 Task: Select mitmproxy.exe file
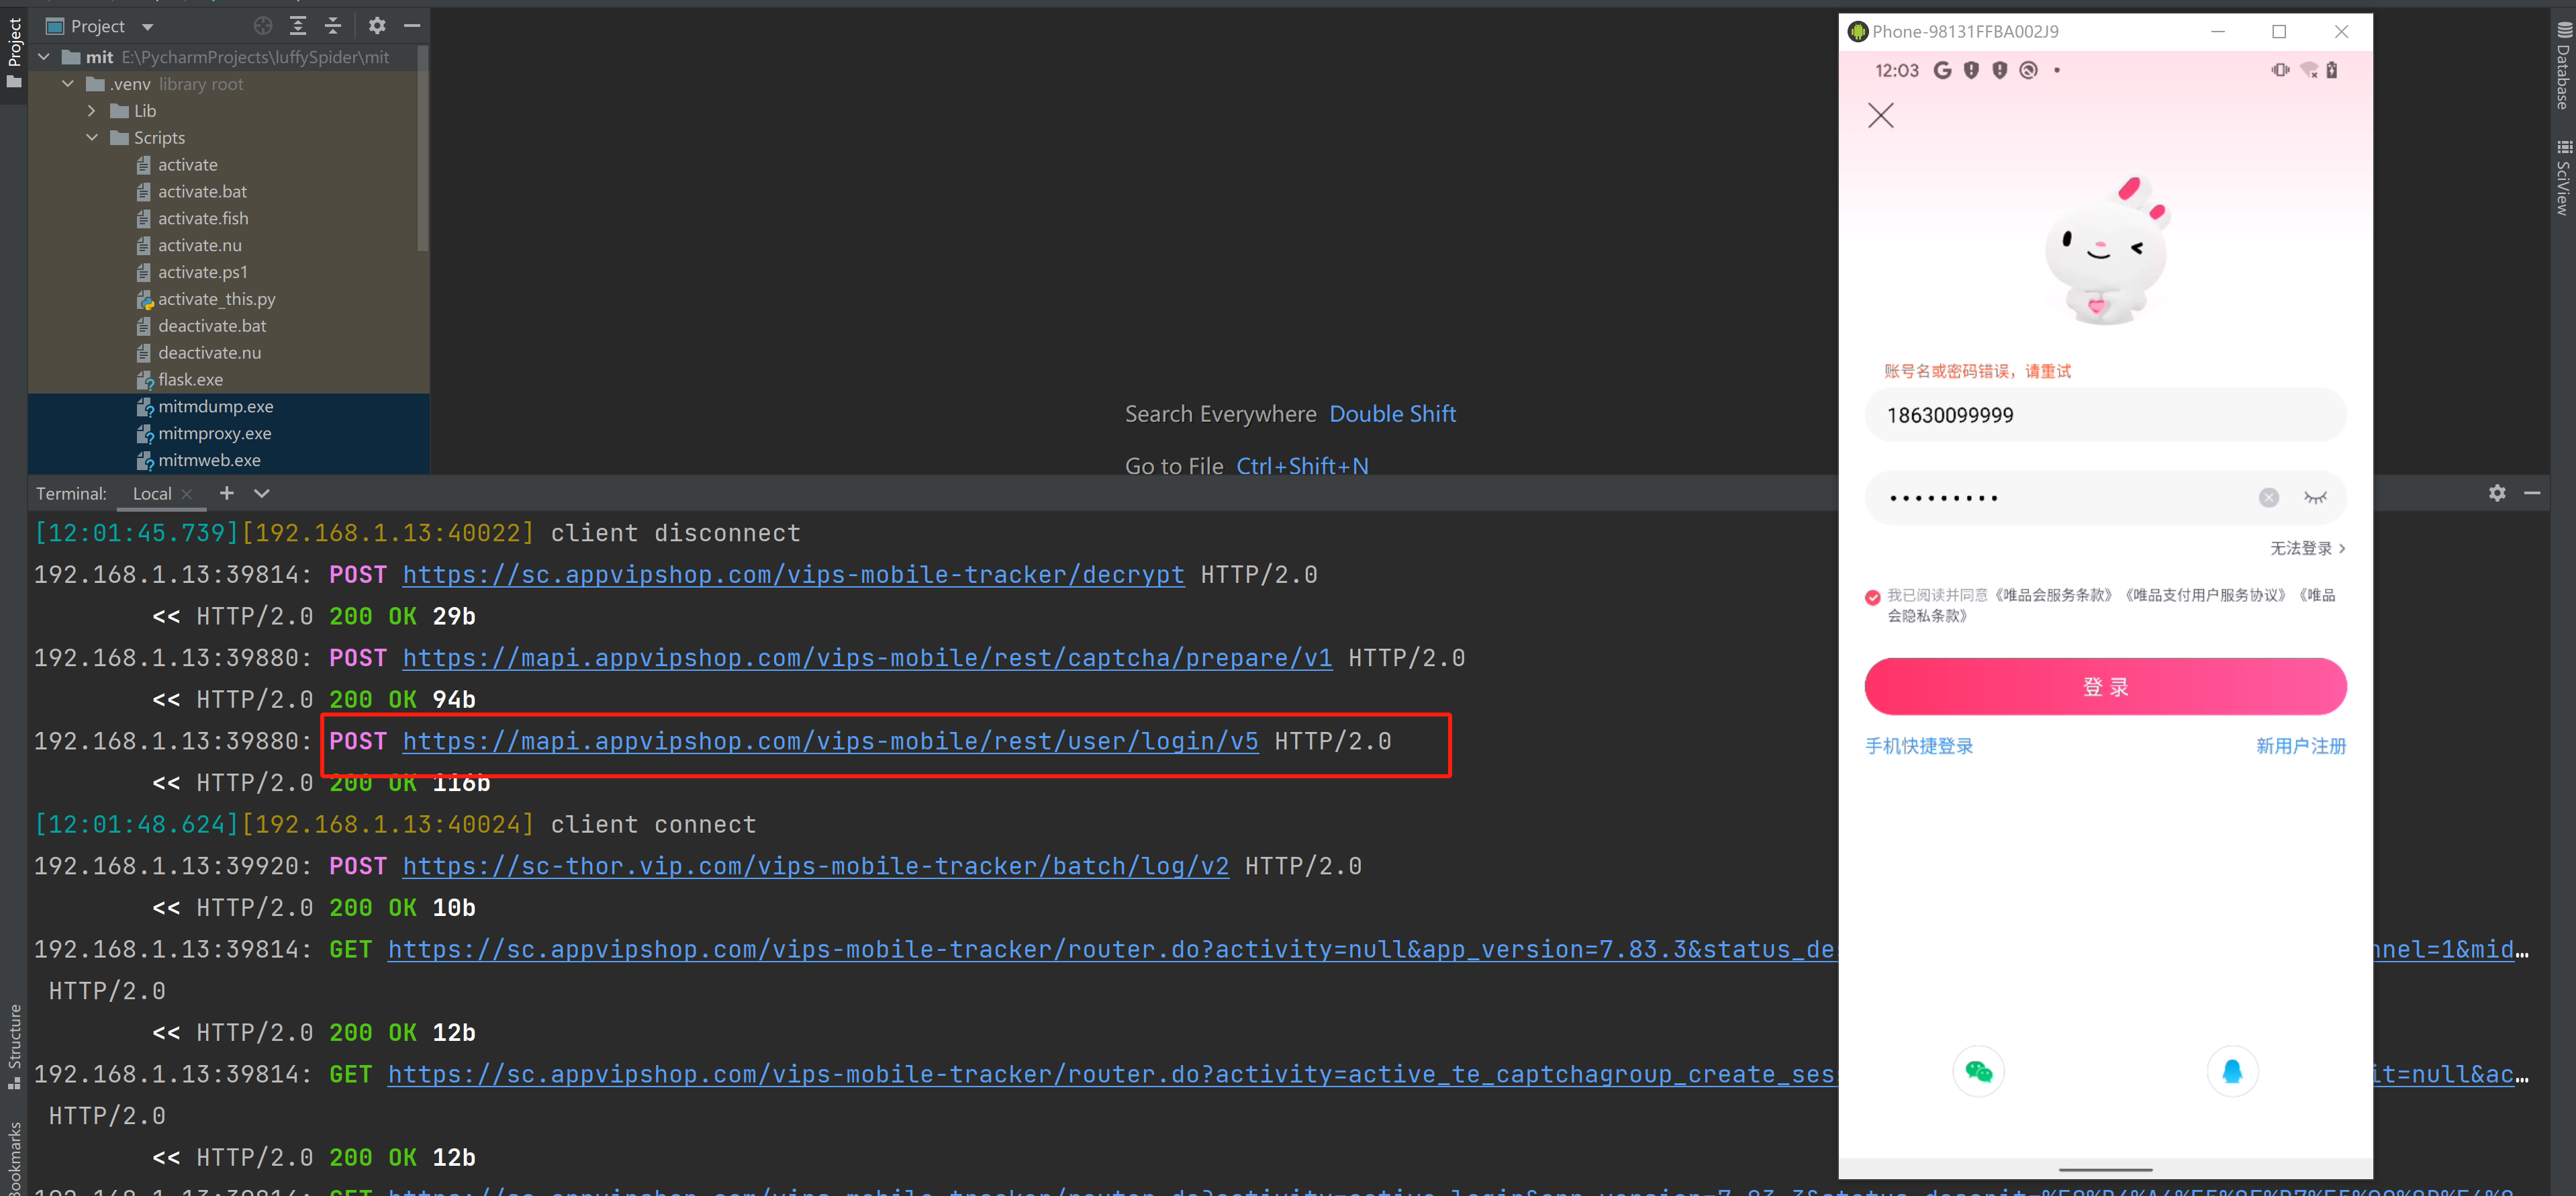[214, 434]
